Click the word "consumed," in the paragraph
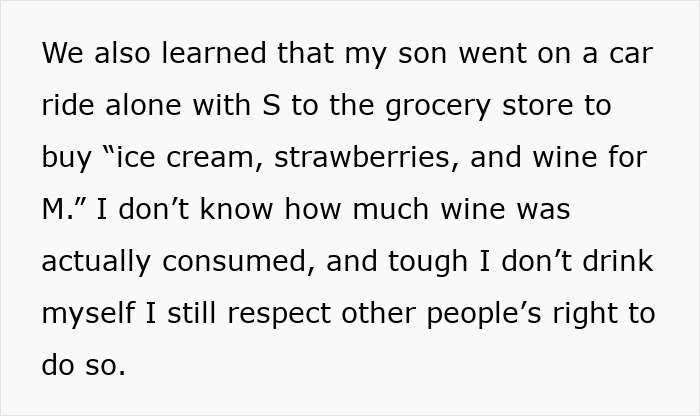Viewport: 700px width, 416px height. coord(239,262)
